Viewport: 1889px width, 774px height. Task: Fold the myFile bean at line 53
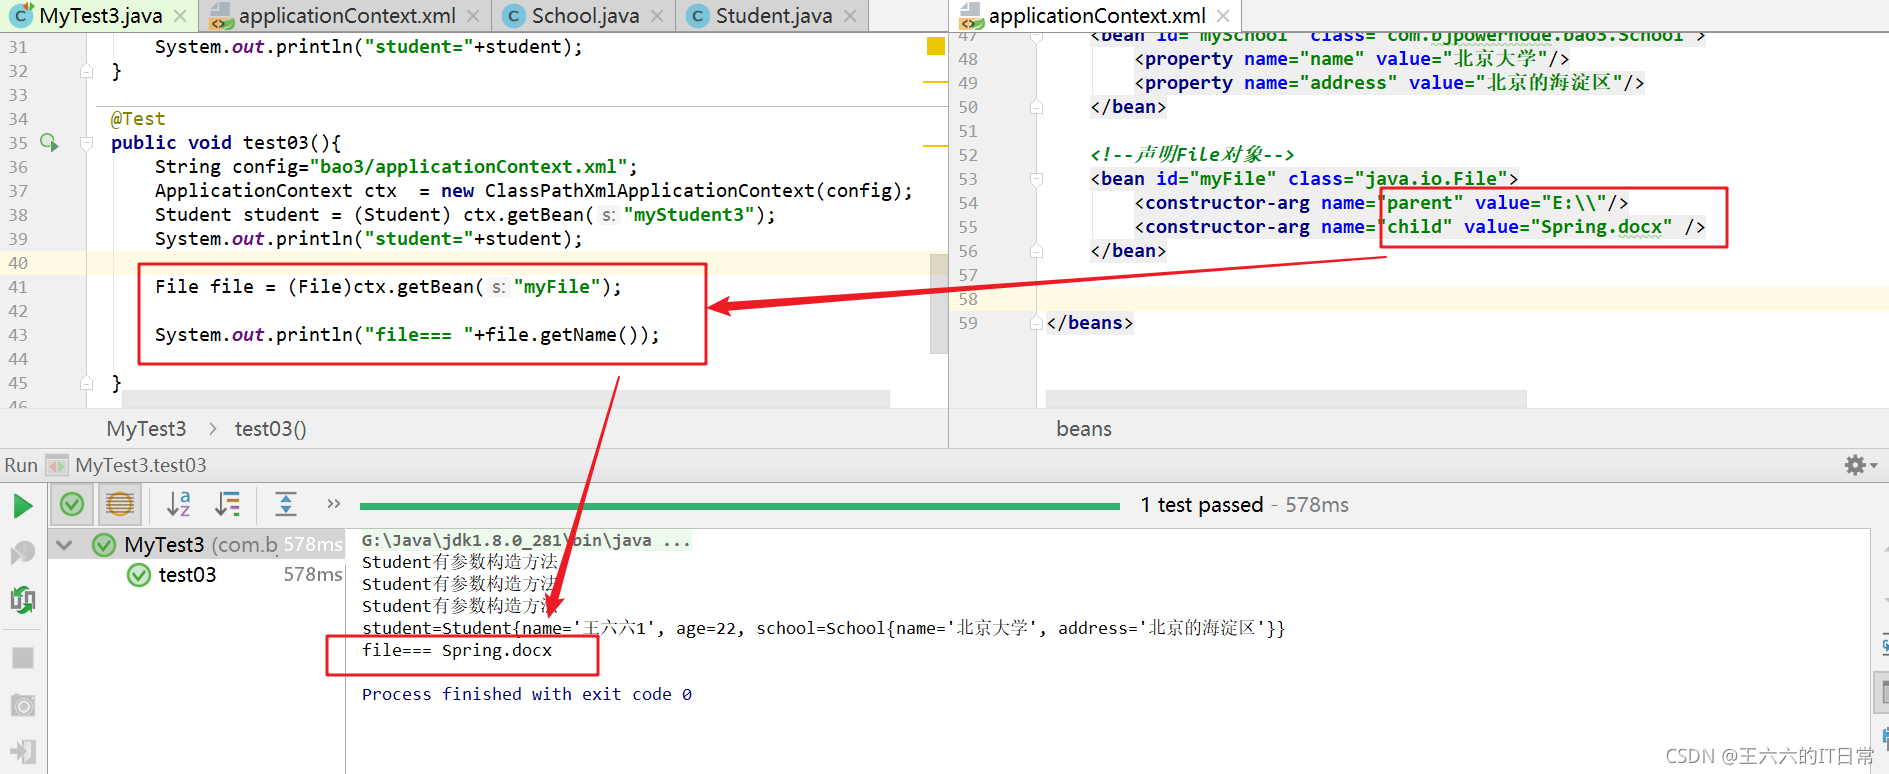click(1037, 179)
